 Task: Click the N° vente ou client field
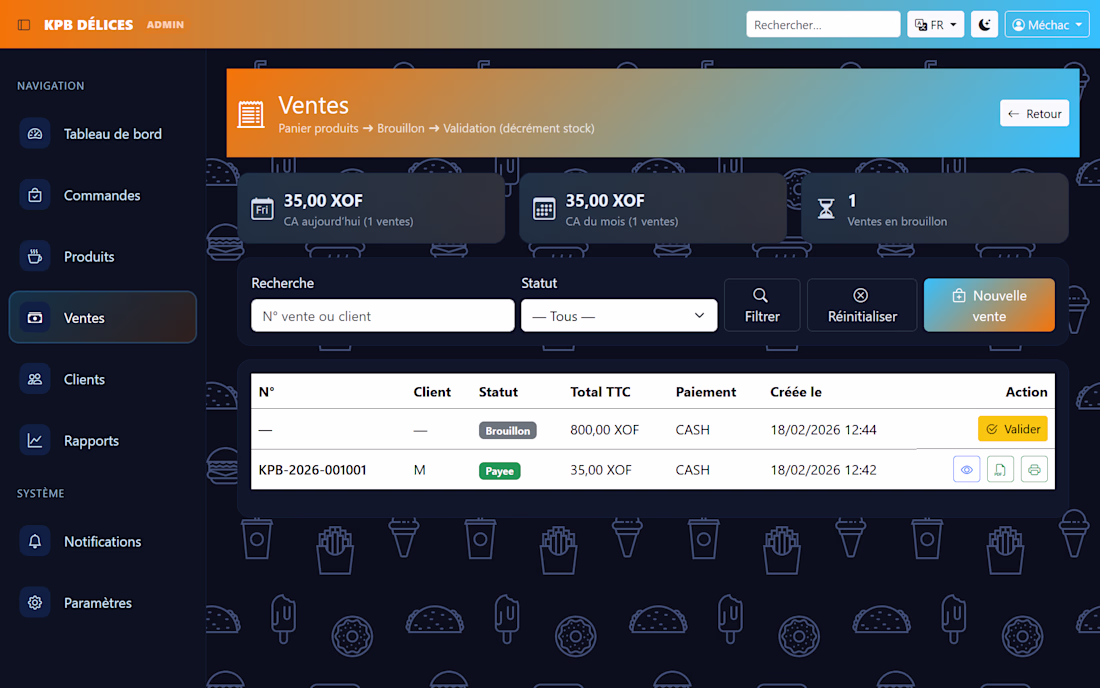(382, 316)
